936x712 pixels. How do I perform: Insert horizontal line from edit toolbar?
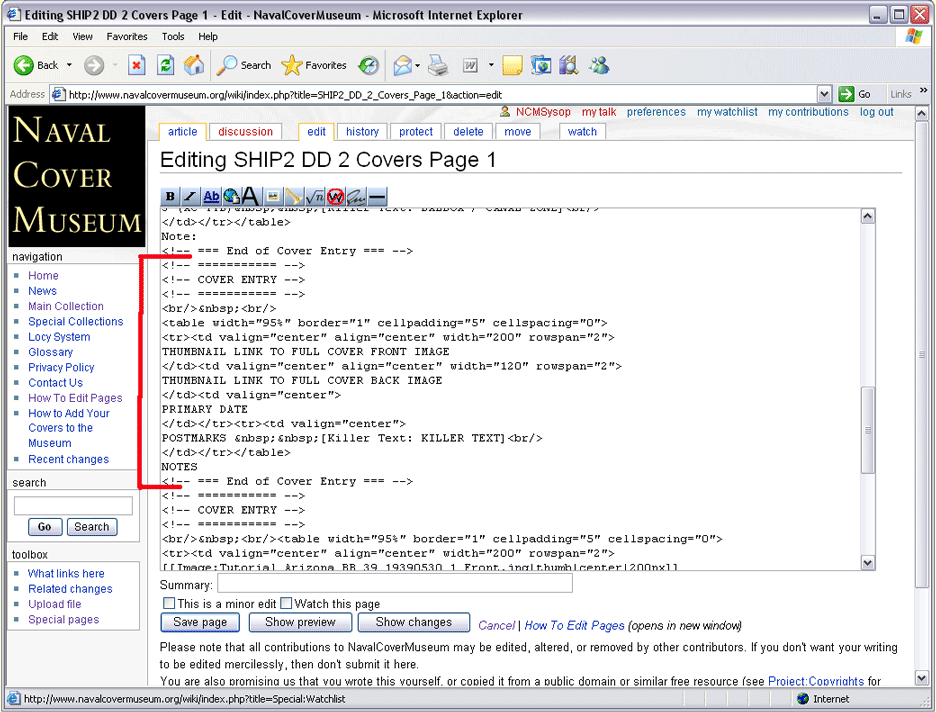[377, 197]
